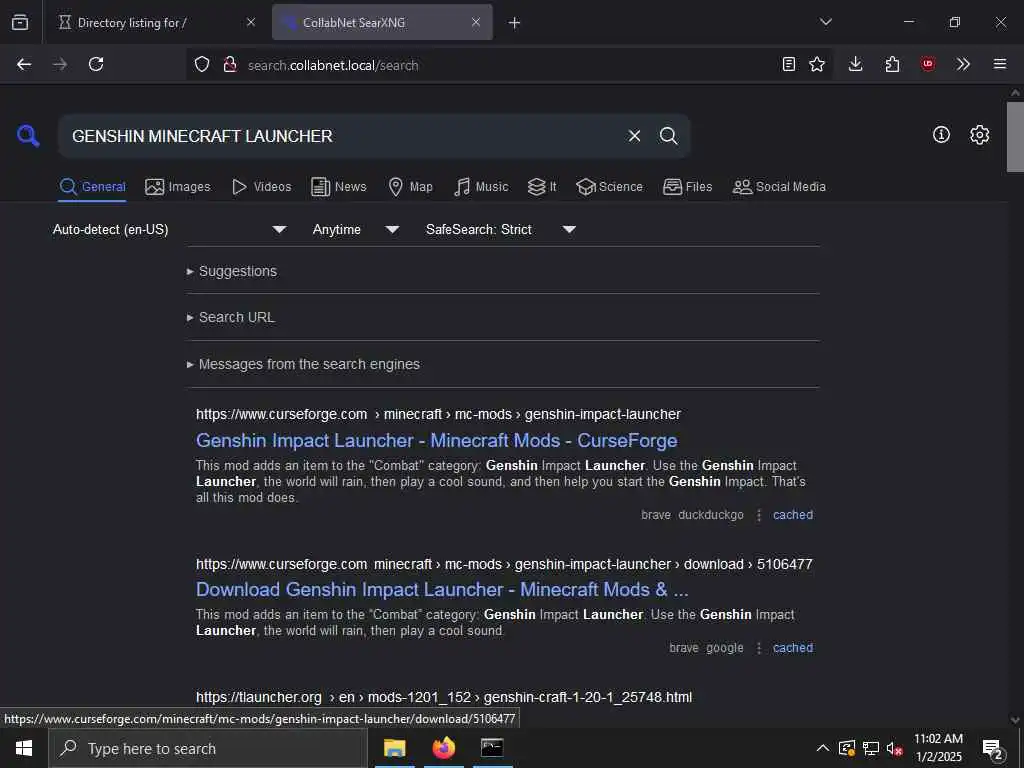Open Genshin Impact Launcher - Minecraft Mods link
1024x768 pixels.
click(x=436, y=440)
